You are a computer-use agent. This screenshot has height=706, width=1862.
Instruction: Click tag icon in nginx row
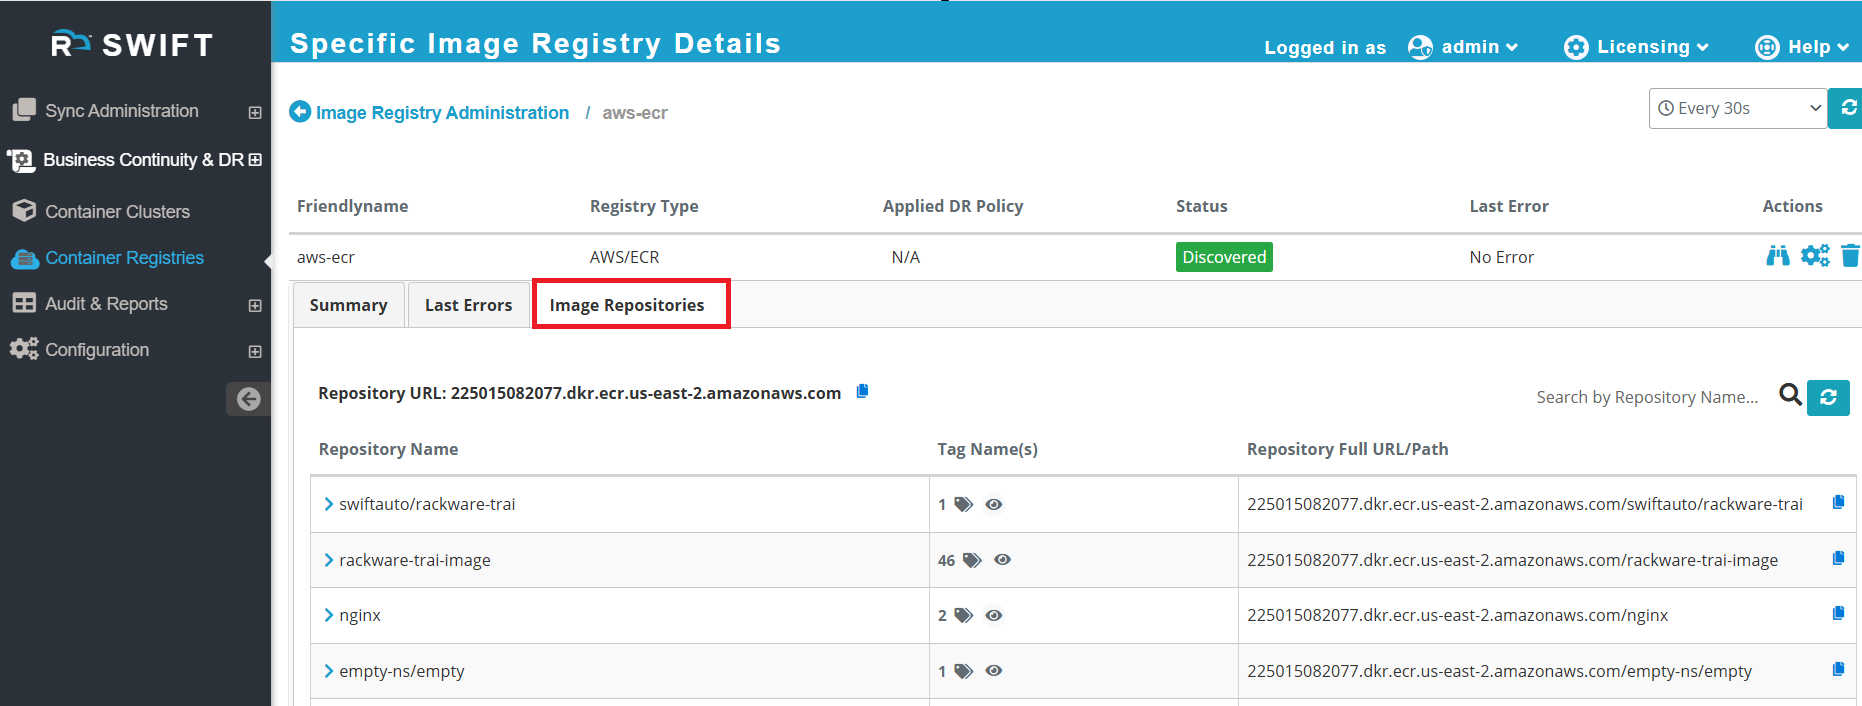click(963, 615)
